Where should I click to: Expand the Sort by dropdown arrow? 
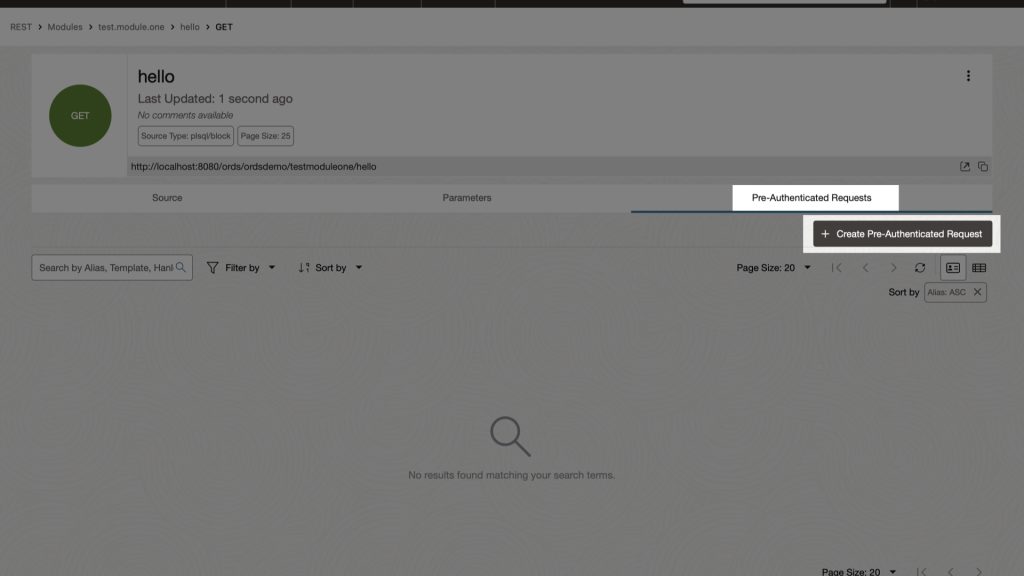(x=359, y=268)
